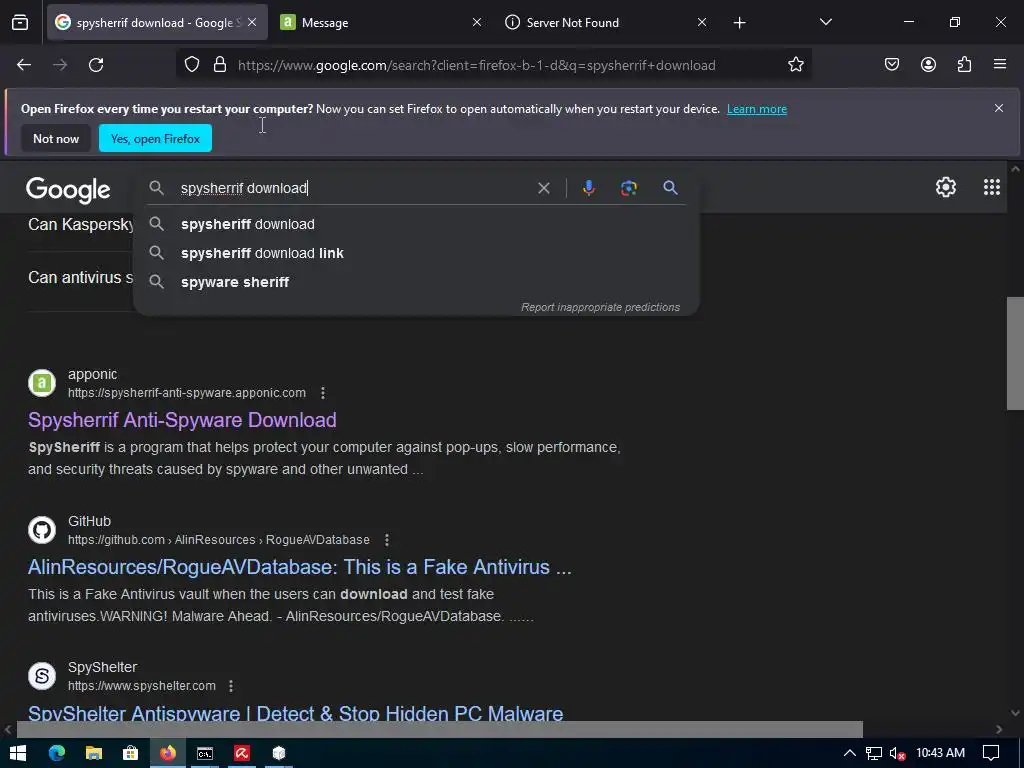Open muted volume tray icon
Viewport: 1024px width, 768px height.
[897, 753]
